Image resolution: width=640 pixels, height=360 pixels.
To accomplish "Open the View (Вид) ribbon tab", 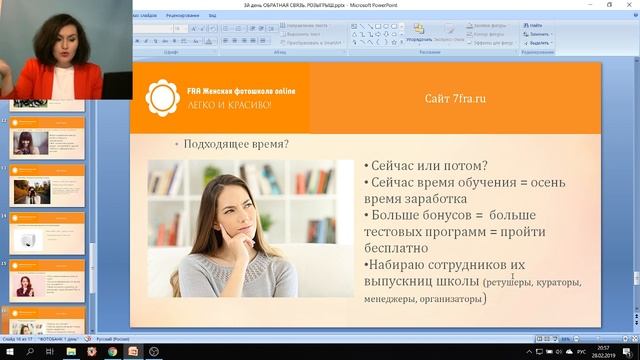I will 212,16.
